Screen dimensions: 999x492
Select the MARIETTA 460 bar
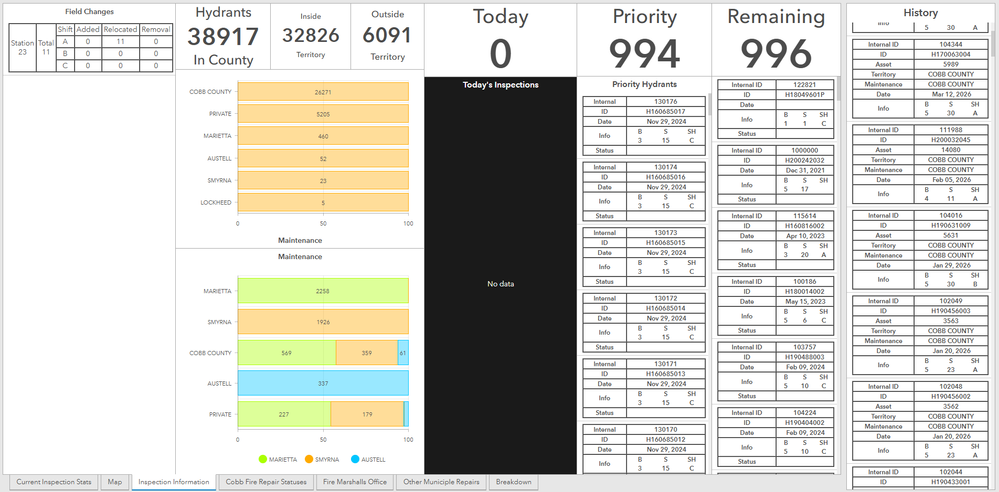click(x=323, y=136)
